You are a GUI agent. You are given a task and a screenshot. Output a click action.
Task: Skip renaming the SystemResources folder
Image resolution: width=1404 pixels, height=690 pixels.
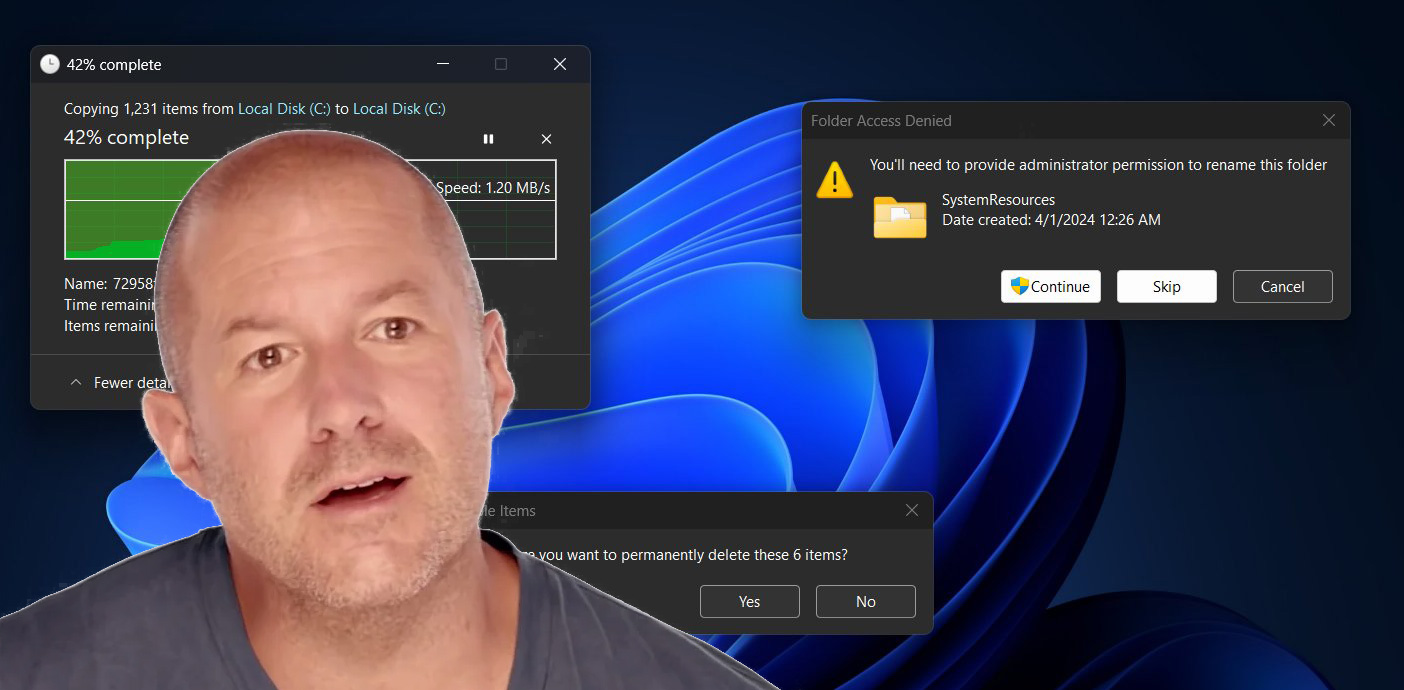coord(1166,287)
